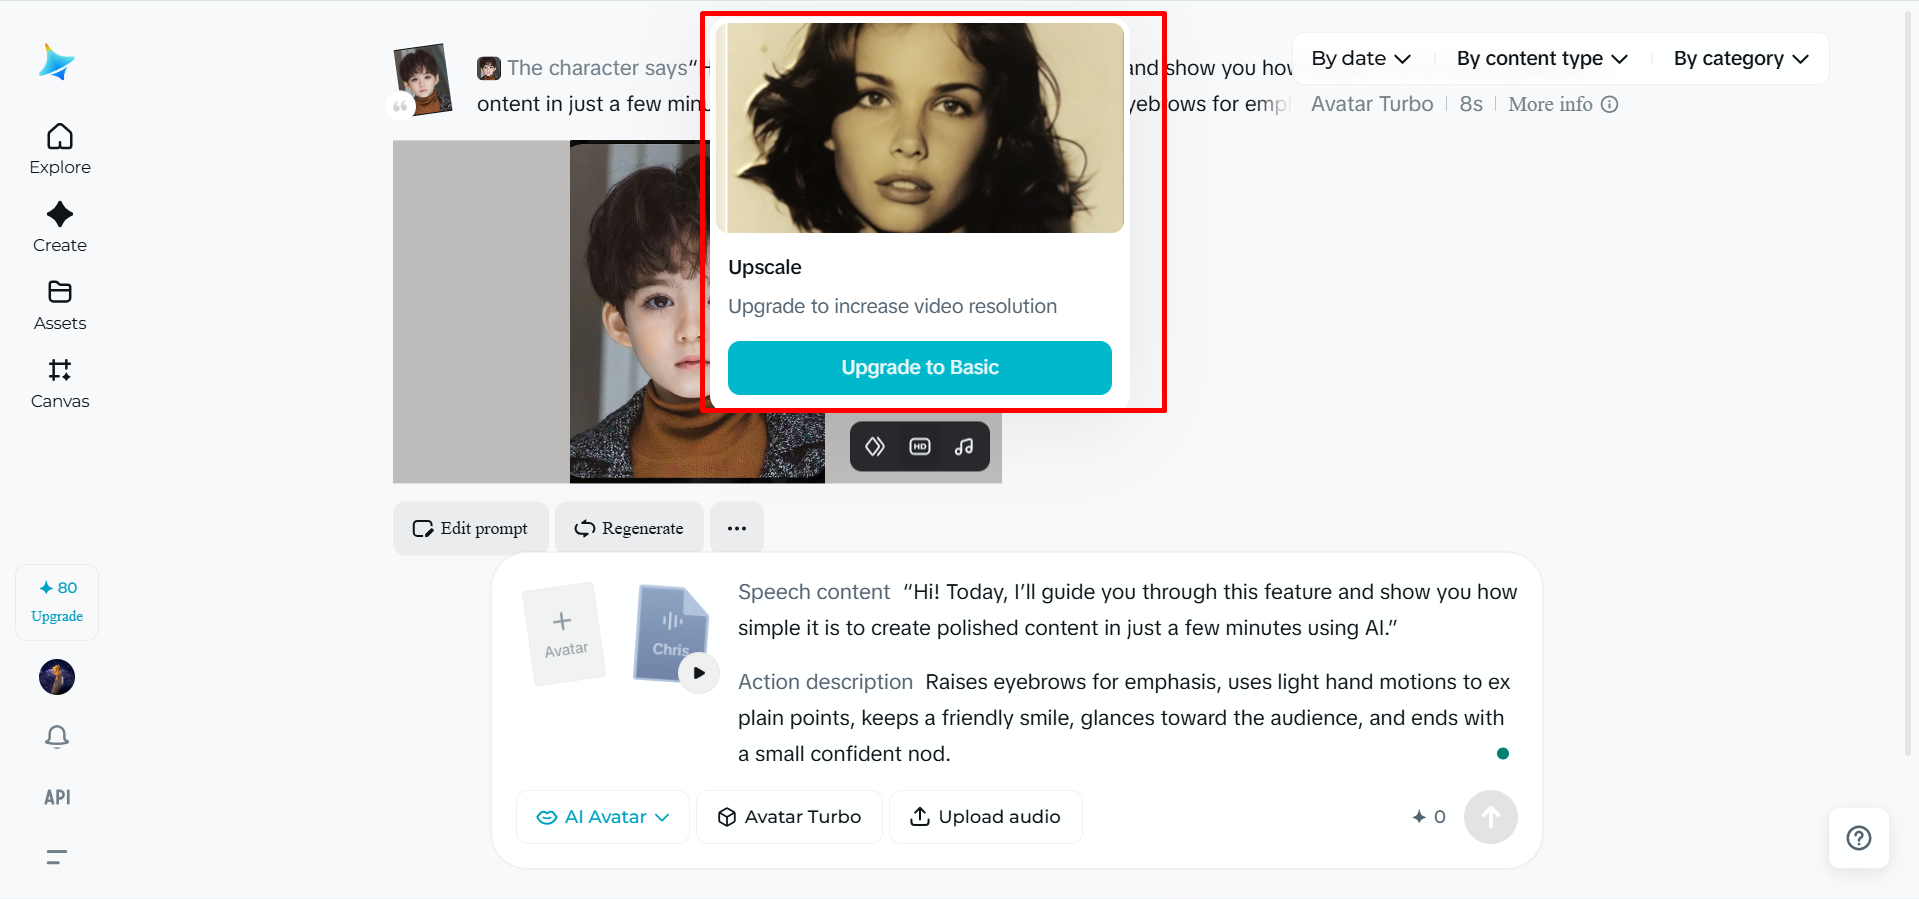The image size is (1919, 899).
Task: Select the Avatar Turbo model option
Action: pyautogui.click(x=789, y=817)
